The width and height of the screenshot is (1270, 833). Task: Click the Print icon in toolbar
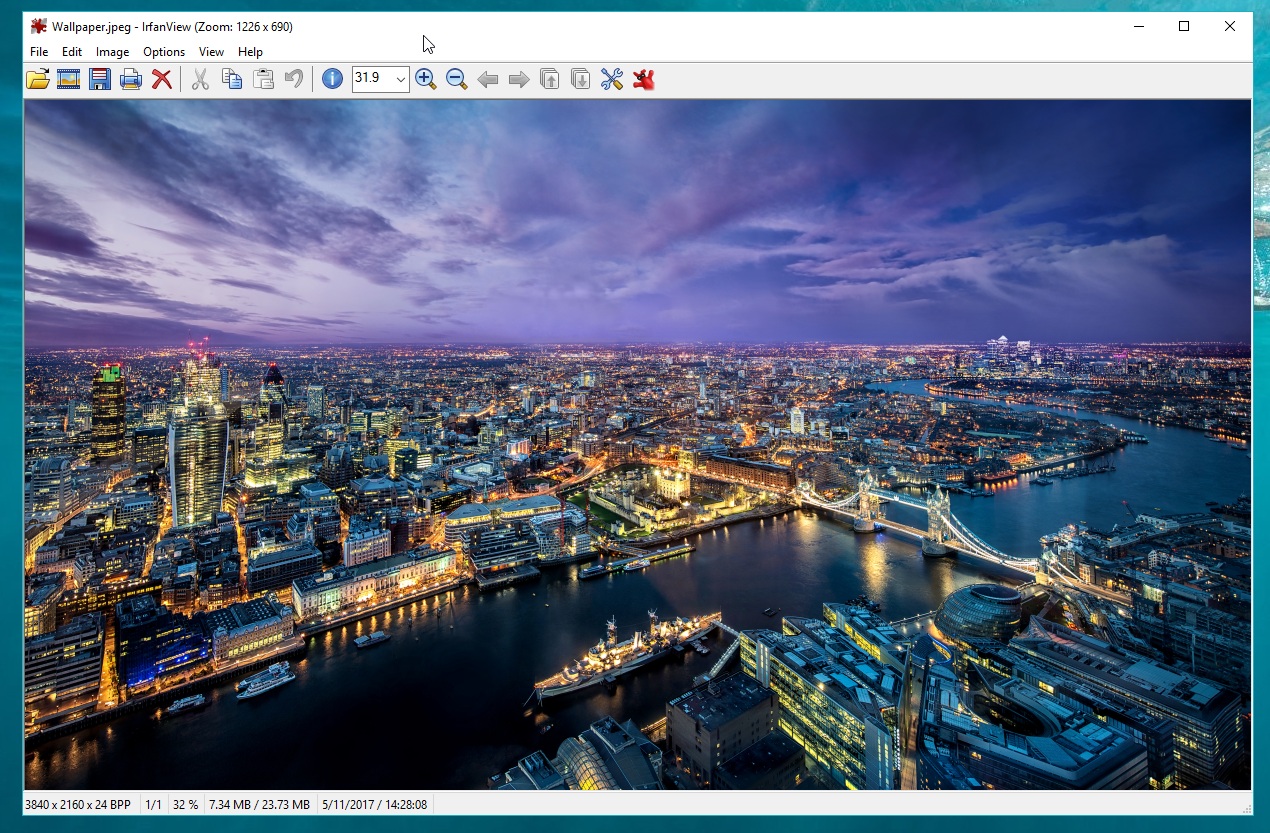coord(131,79)
